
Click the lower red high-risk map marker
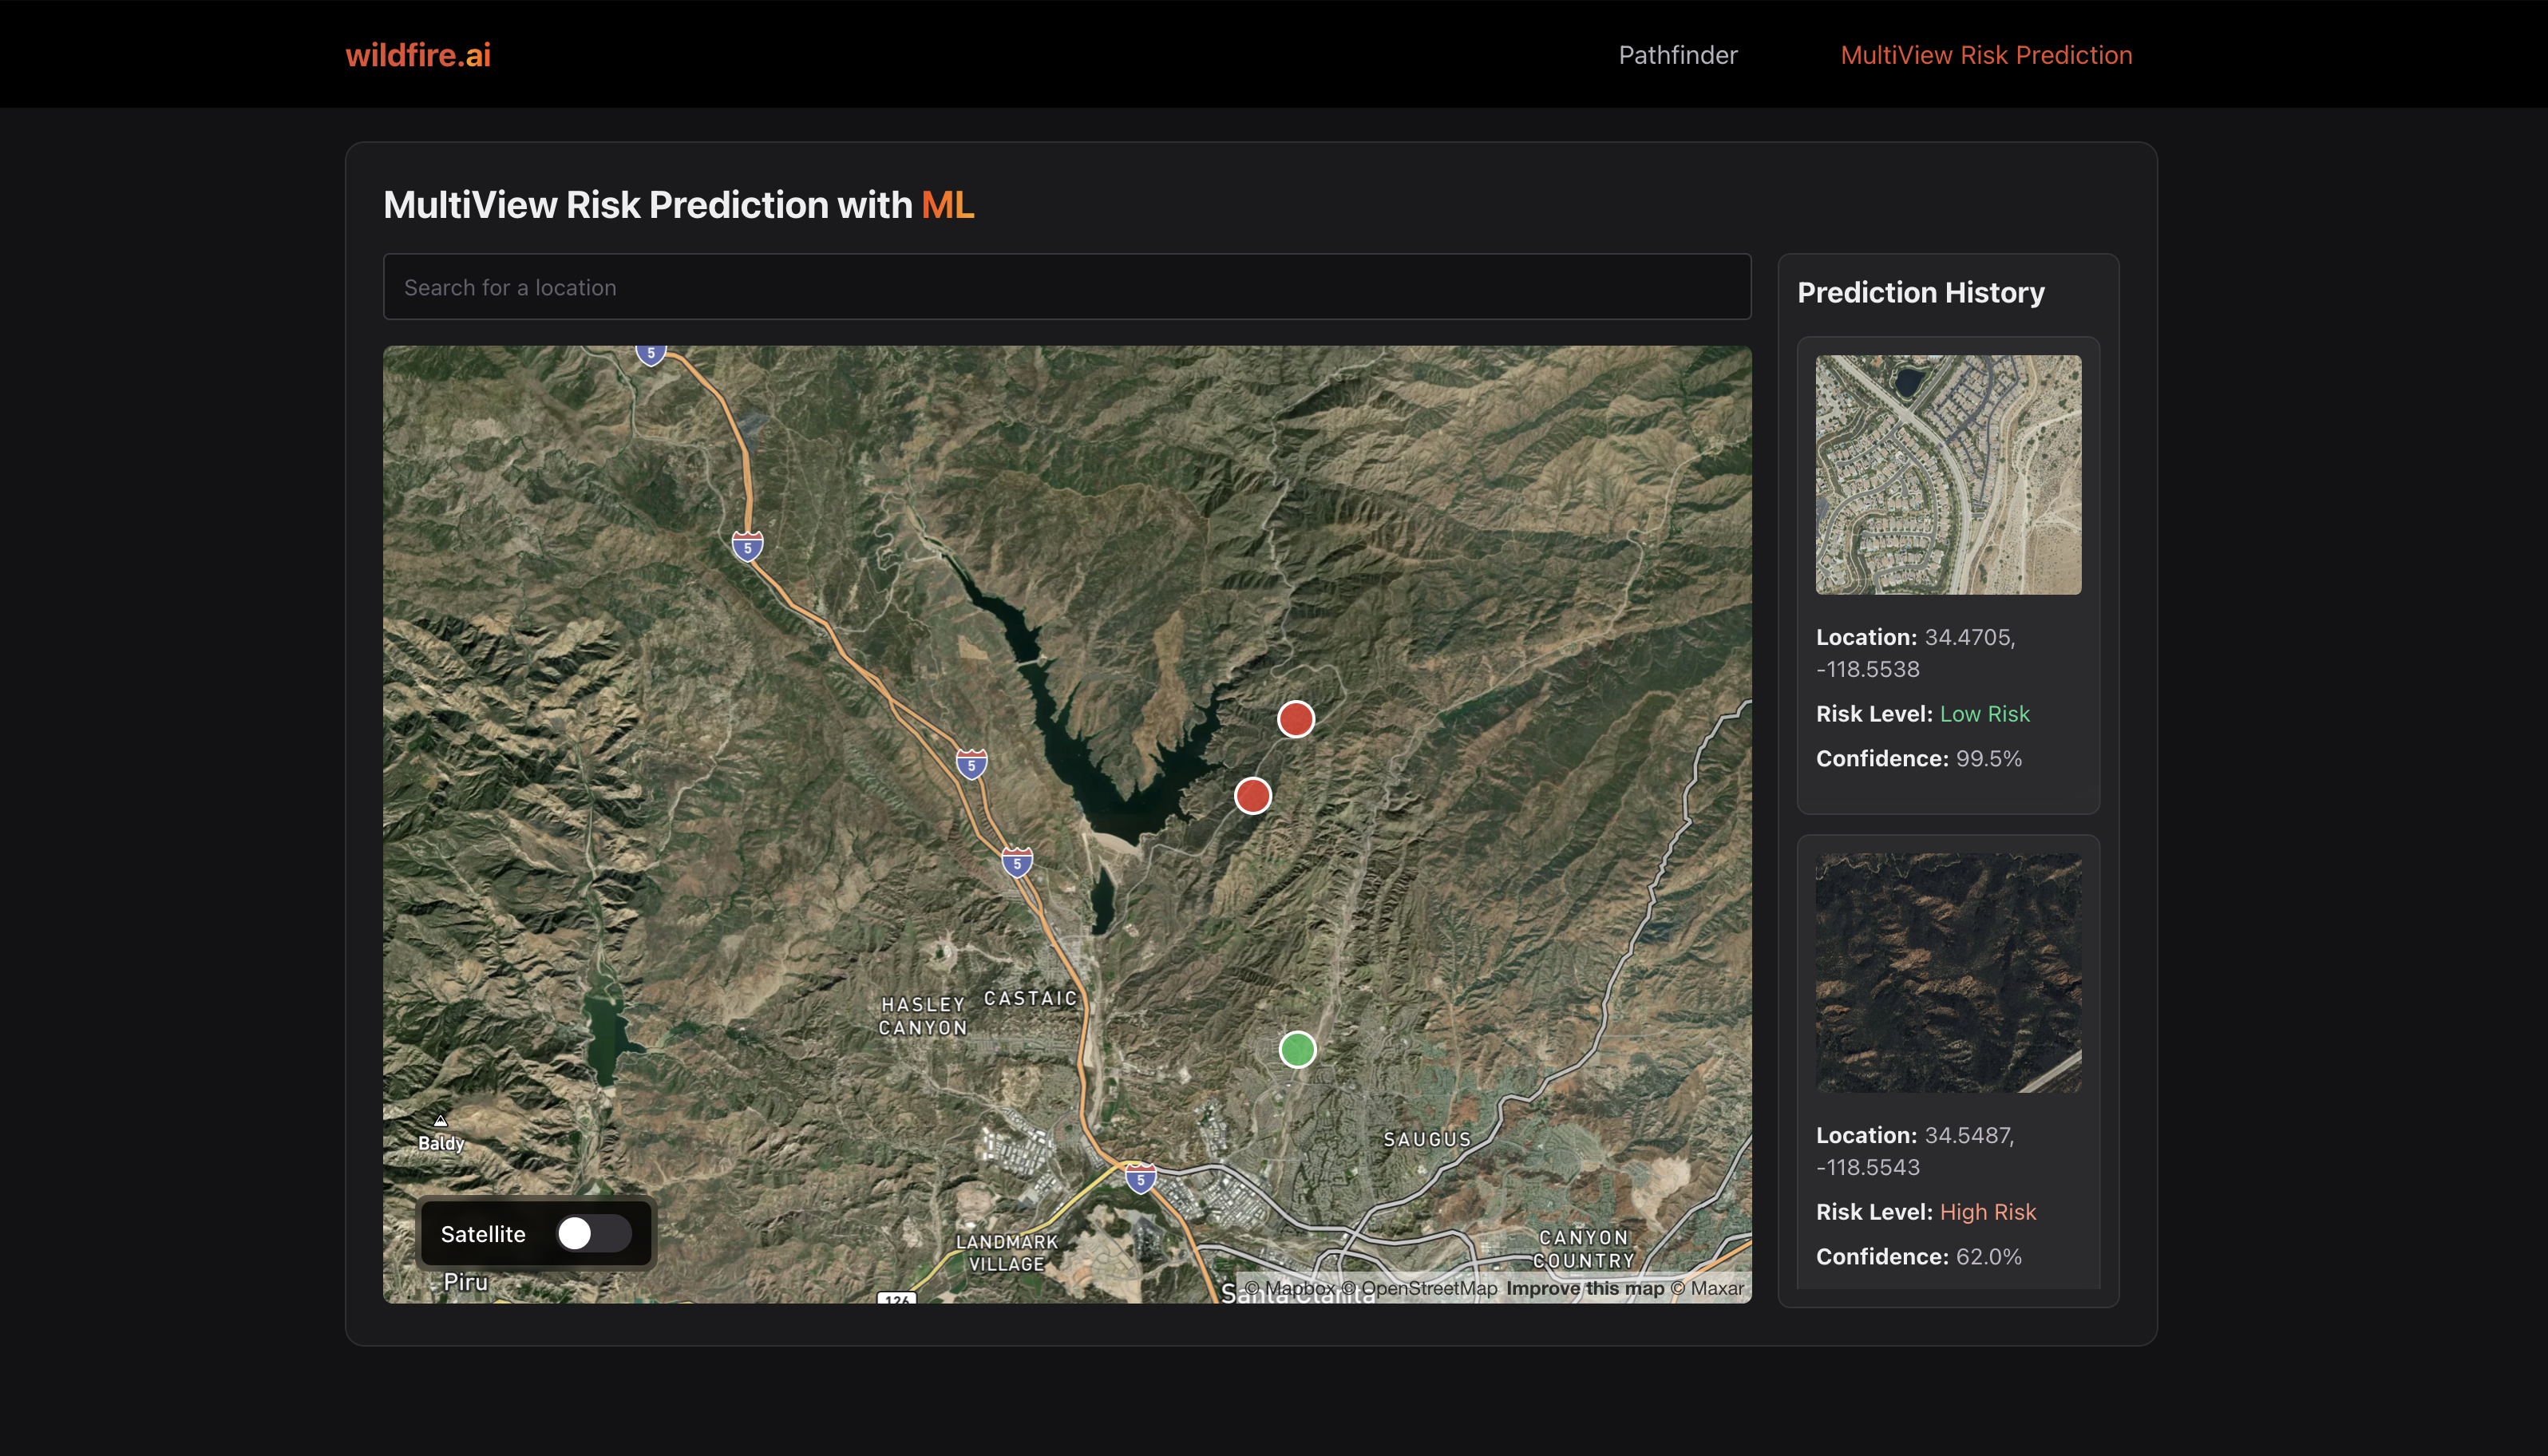tap(1252, 796)
